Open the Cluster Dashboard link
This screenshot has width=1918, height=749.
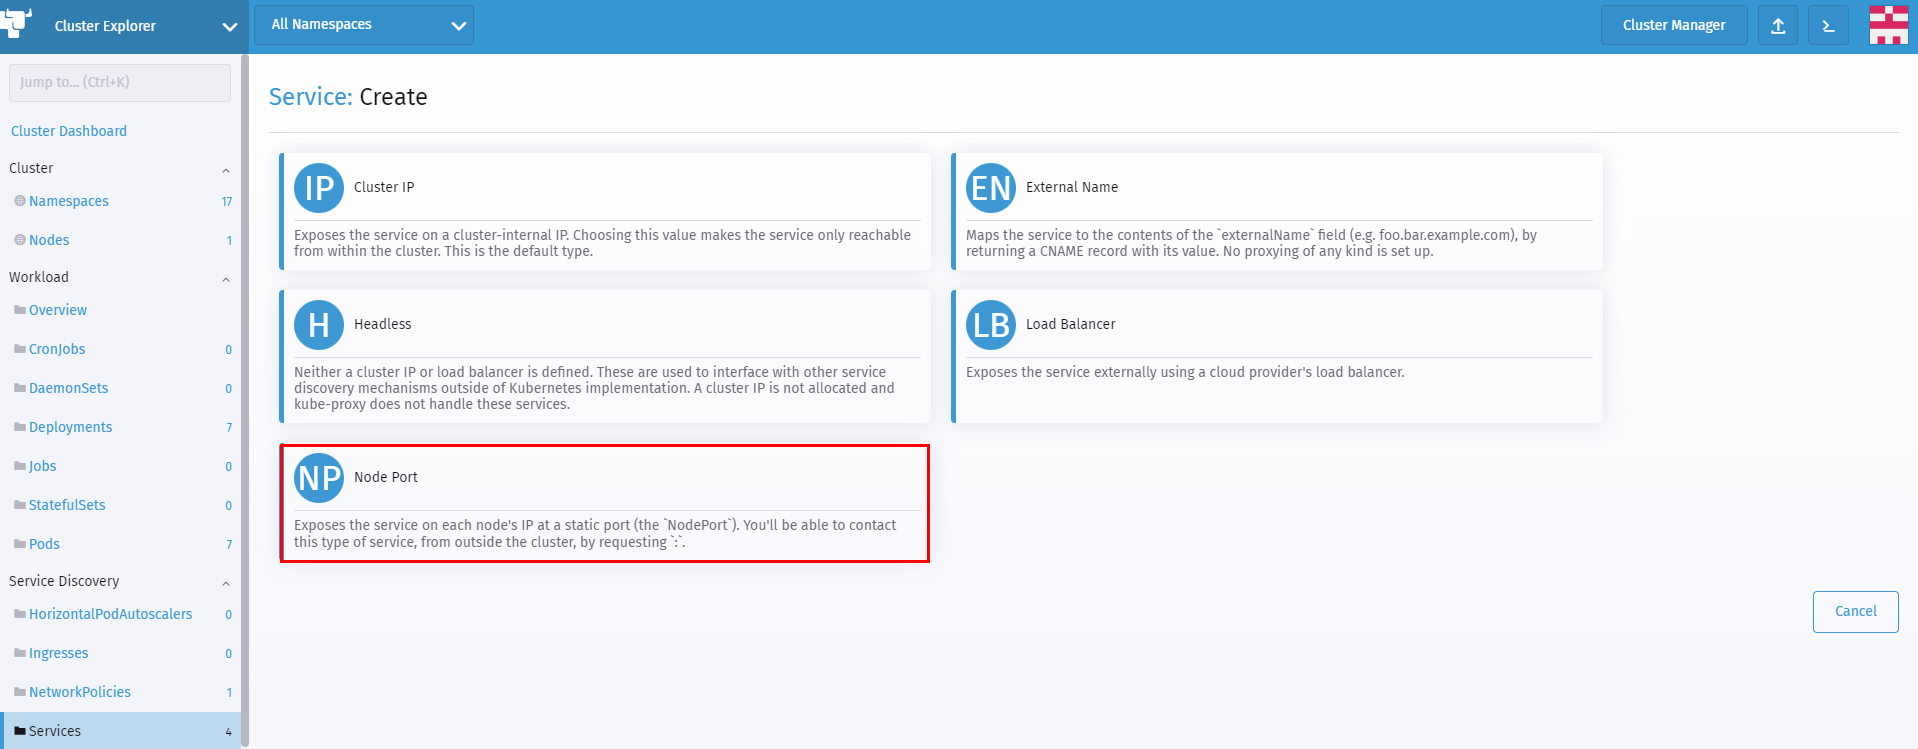(x=69, y=131)
